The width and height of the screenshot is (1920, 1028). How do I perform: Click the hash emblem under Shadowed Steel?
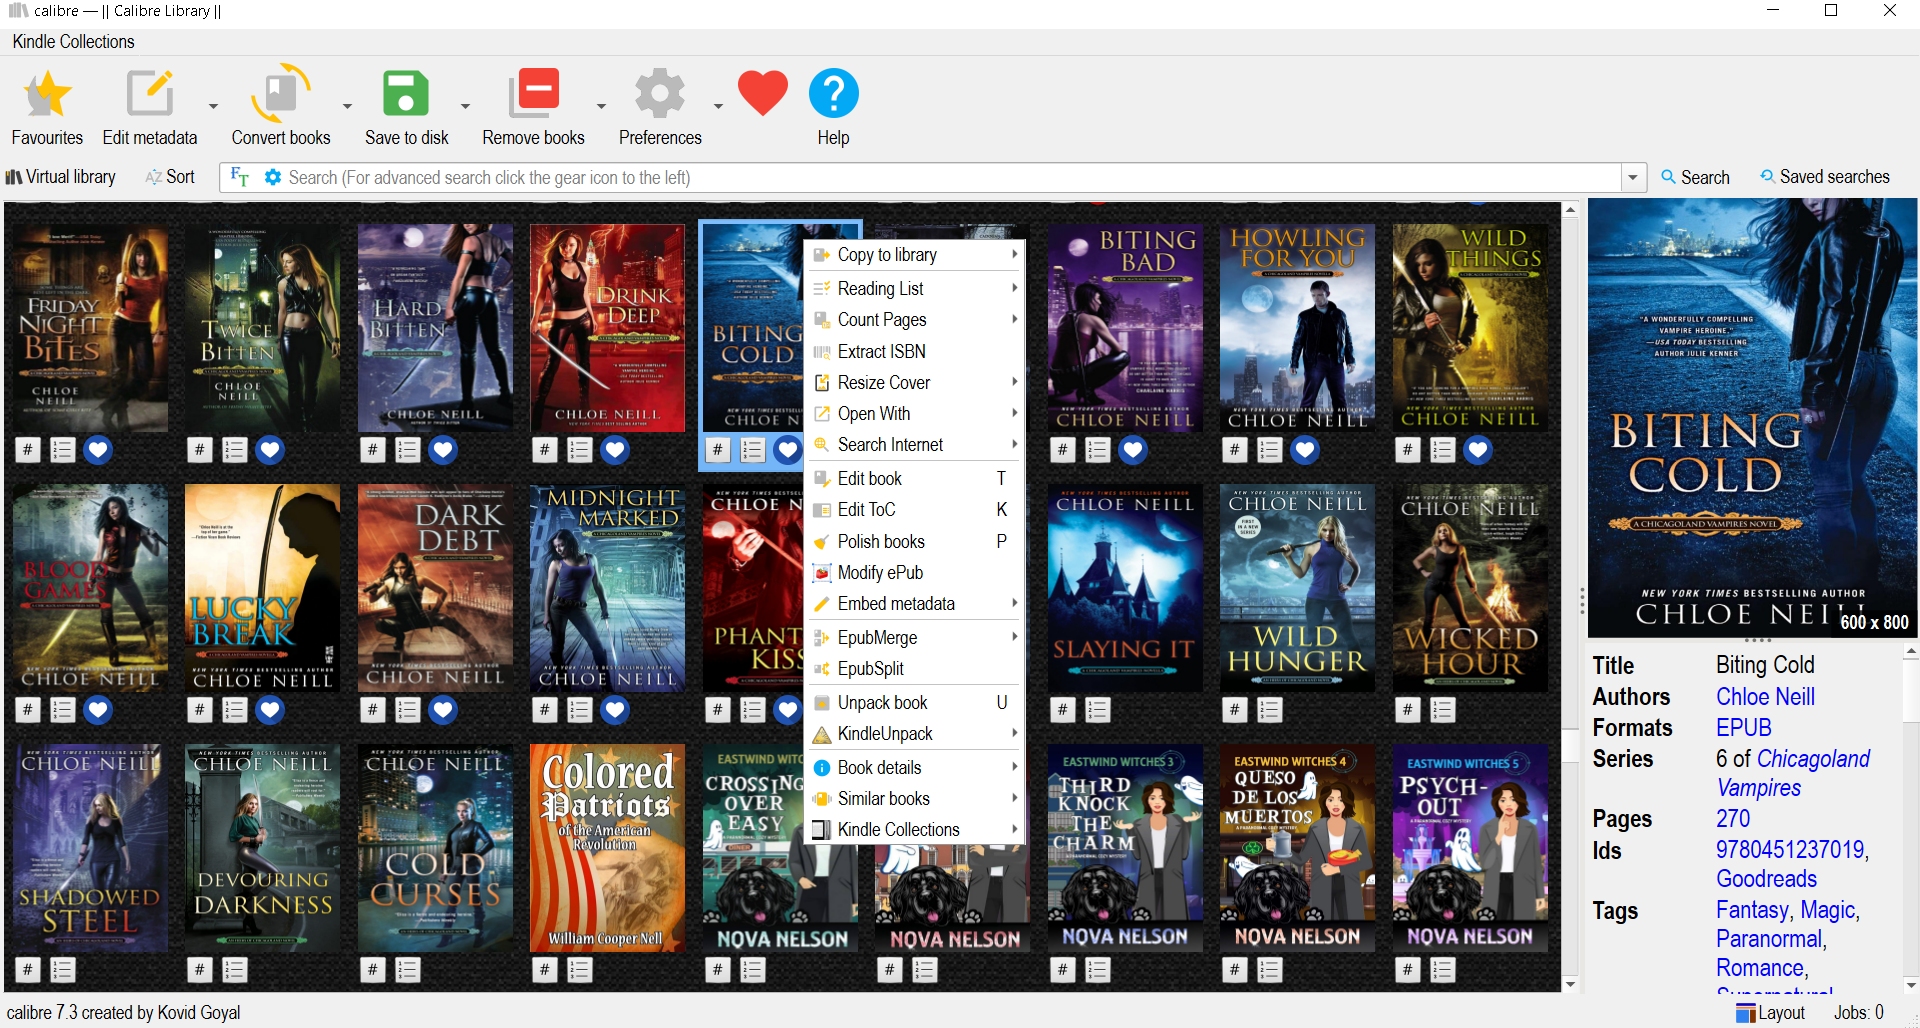[28, 970]
